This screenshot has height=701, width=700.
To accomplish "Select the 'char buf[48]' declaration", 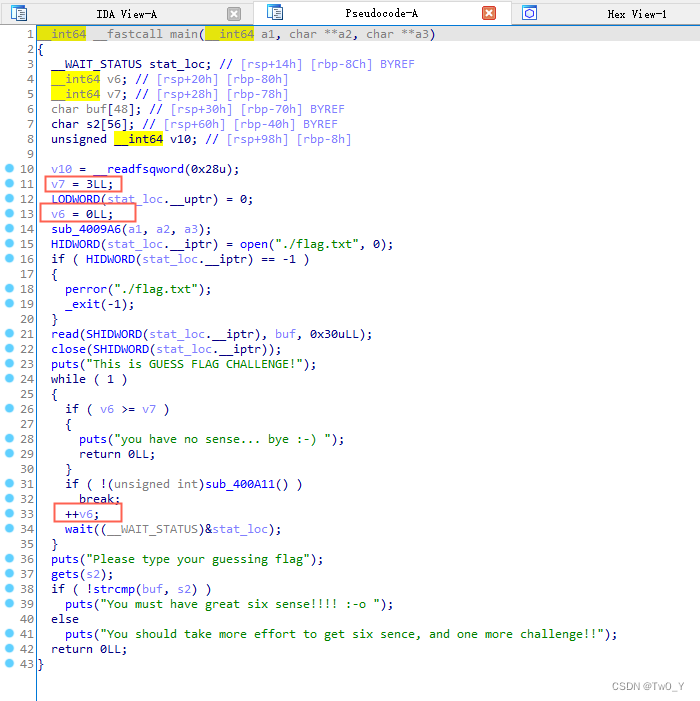I will coord(96,110).
